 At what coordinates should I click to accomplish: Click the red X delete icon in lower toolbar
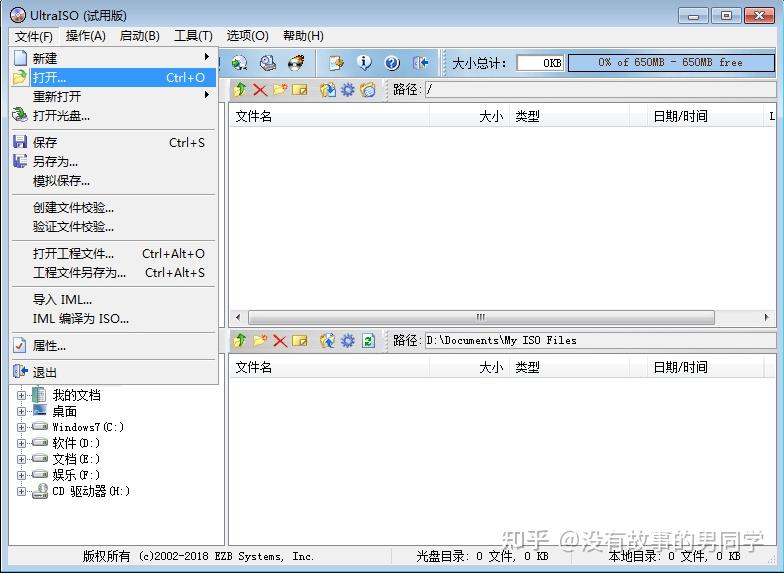280,340
